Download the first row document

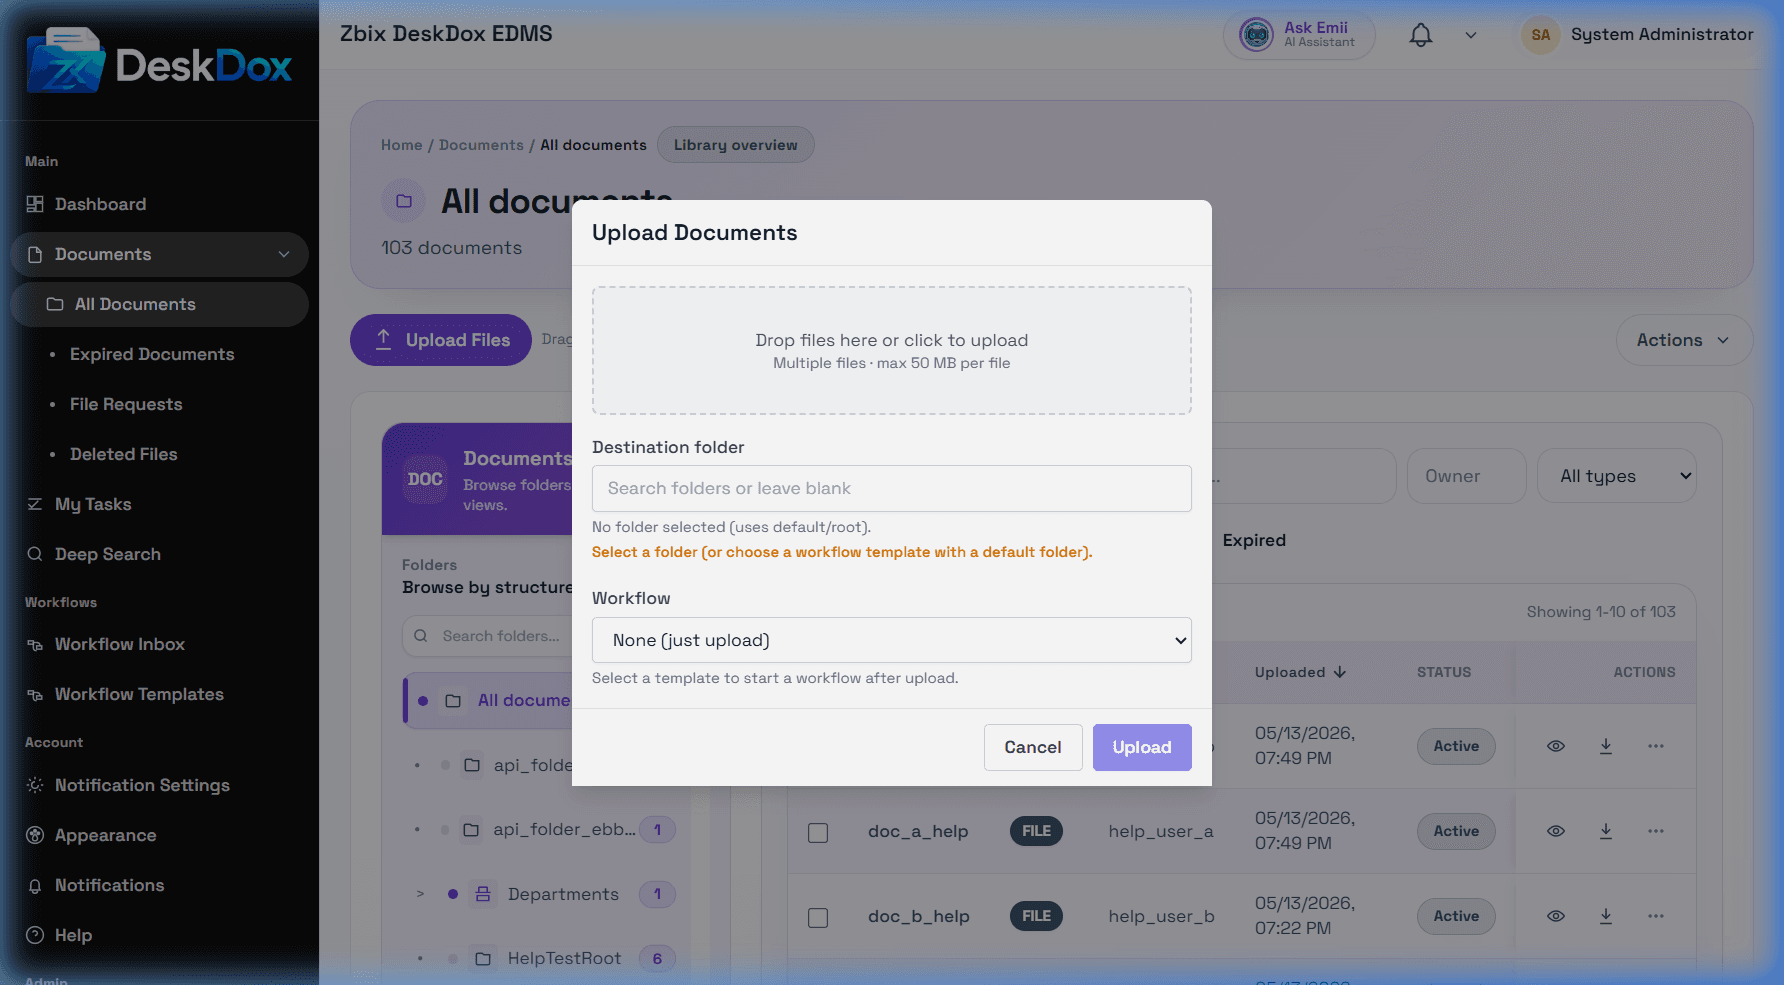click(1606, 746)
